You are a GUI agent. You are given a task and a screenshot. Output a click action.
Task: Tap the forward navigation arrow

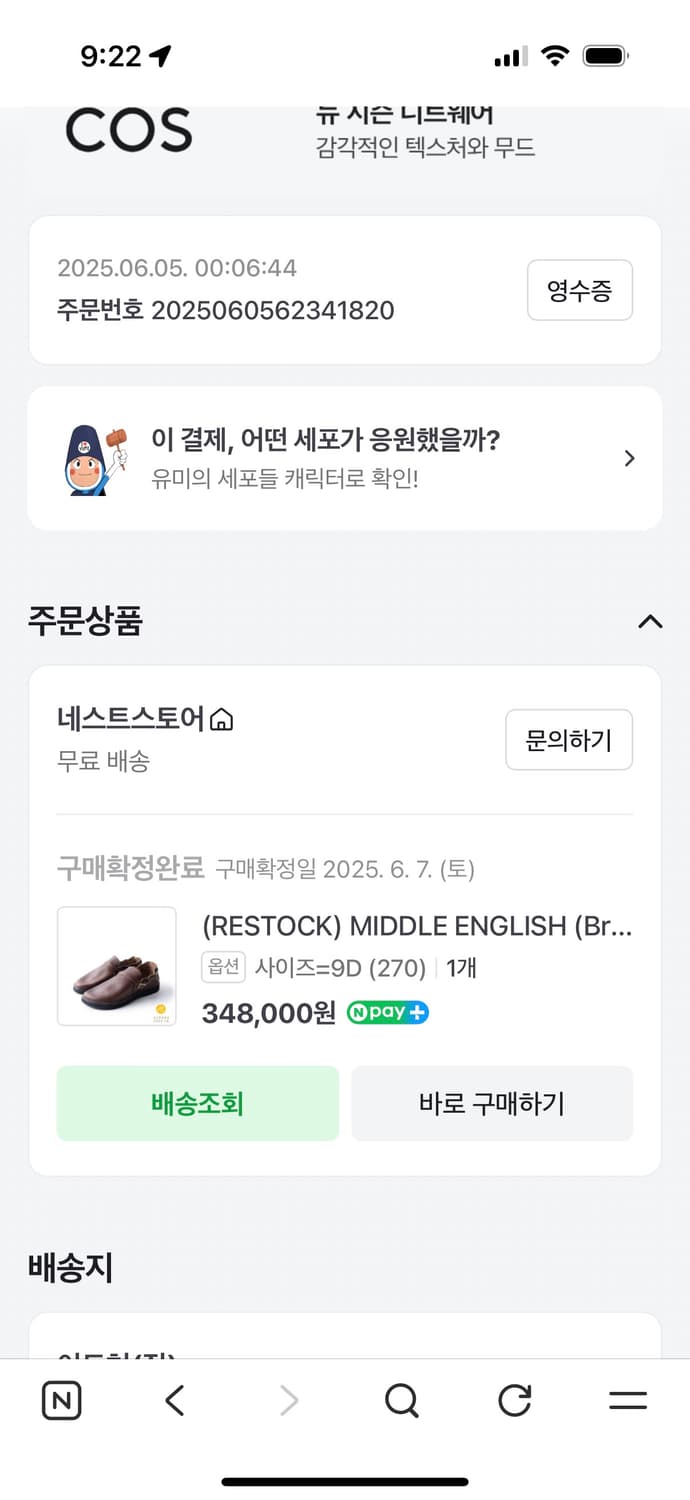(288, 1400)
